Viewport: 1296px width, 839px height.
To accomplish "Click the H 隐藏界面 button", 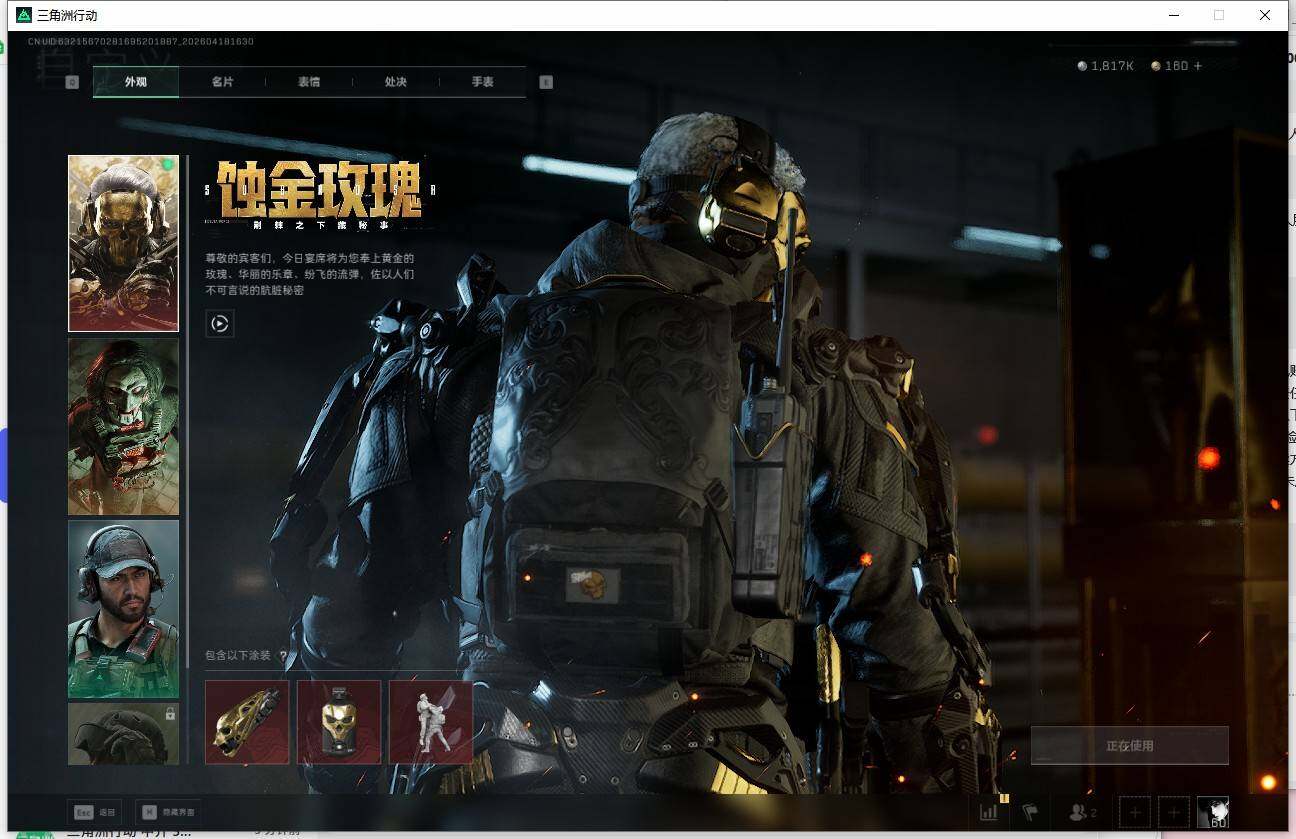I will 168,812.
